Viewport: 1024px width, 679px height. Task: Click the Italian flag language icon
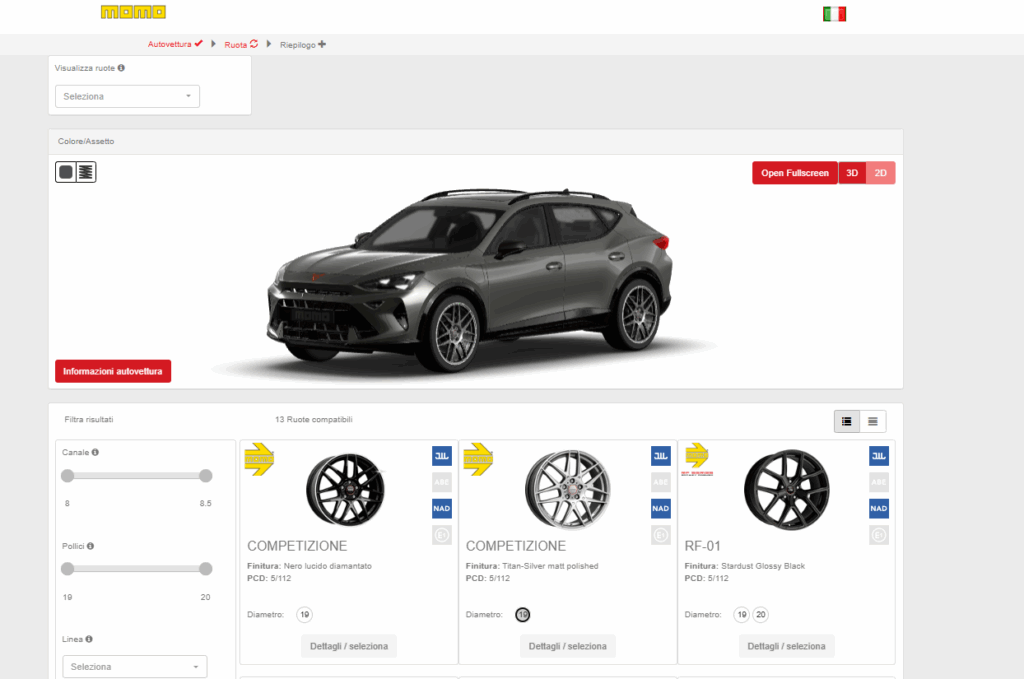point(834,14)
